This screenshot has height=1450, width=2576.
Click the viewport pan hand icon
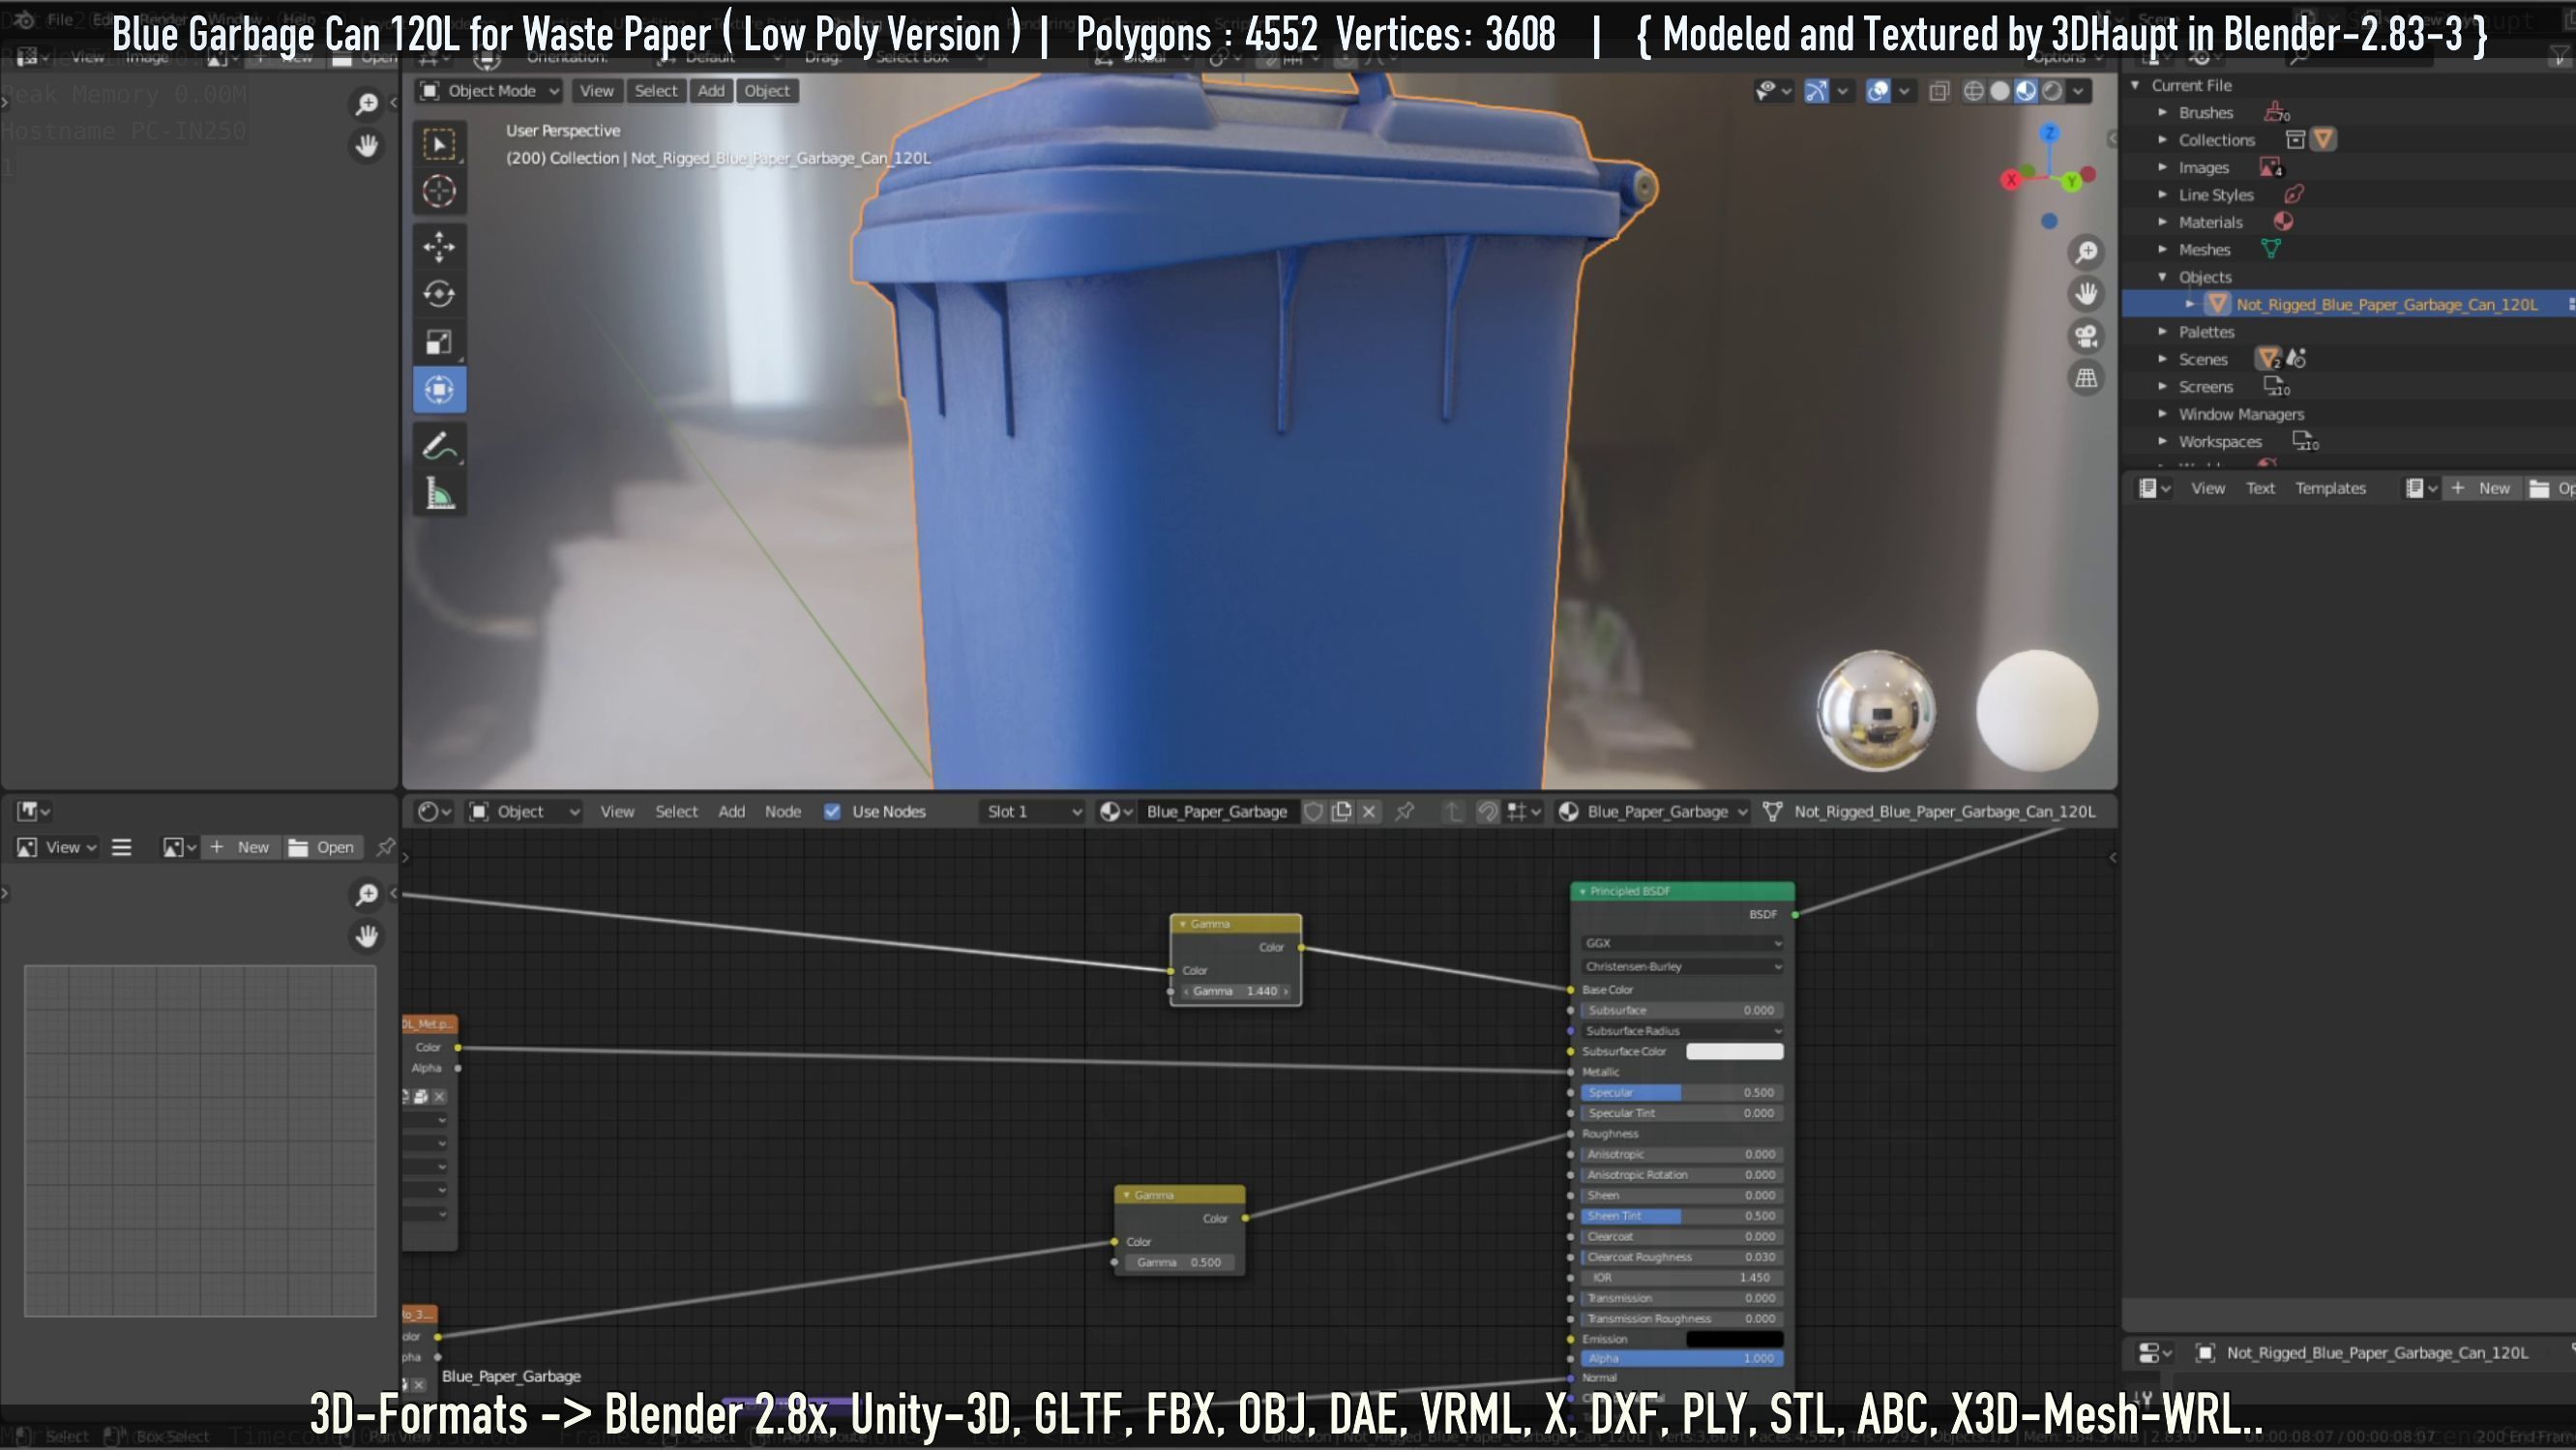coord(2086,294)
